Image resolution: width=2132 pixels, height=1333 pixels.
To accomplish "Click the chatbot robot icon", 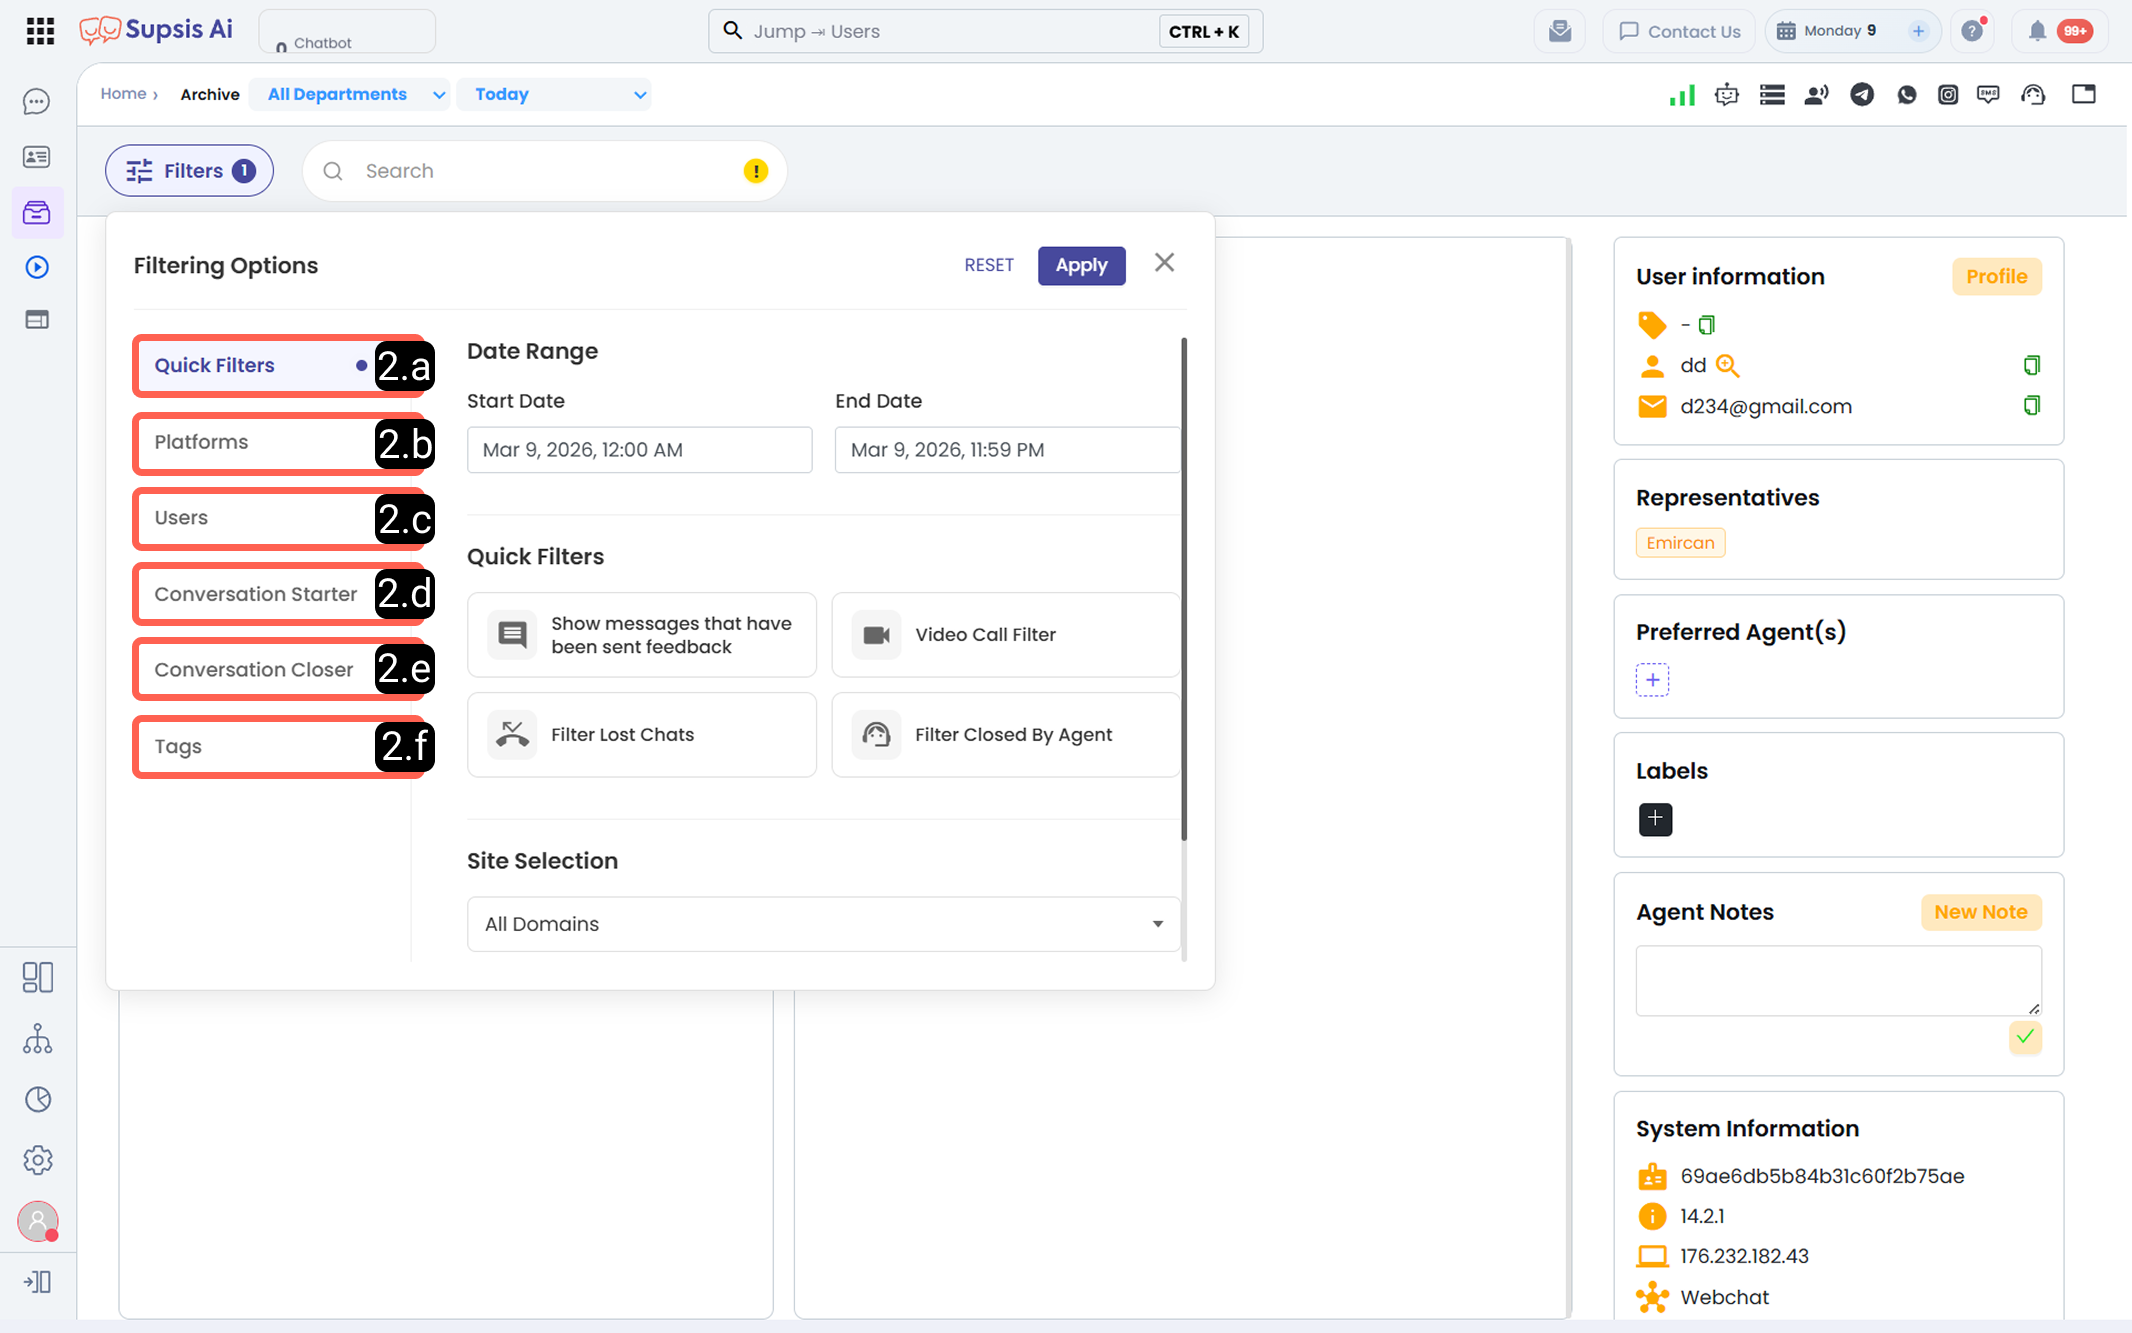I will tap(1727, 95).
